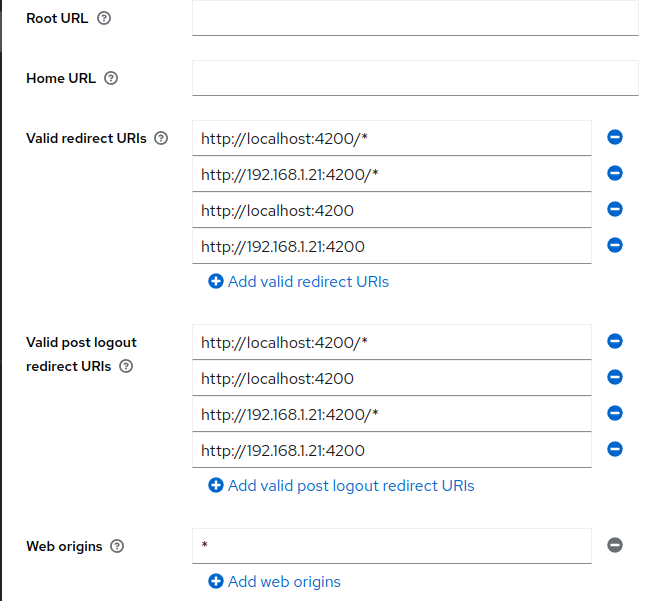Viewport: 650px width, 601px height.
Task: Remove the http://localhost:4200/* valid redirect URI
Action: pos(615,137)
